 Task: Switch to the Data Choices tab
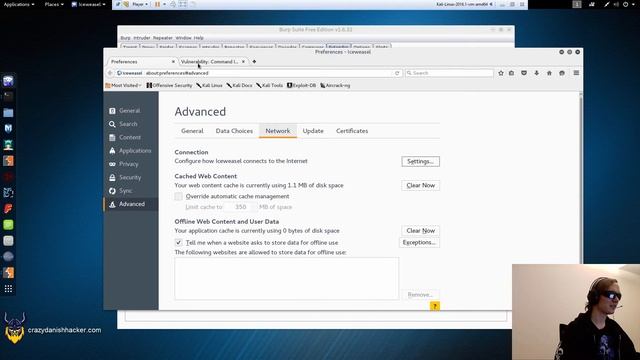coord(234,131)
